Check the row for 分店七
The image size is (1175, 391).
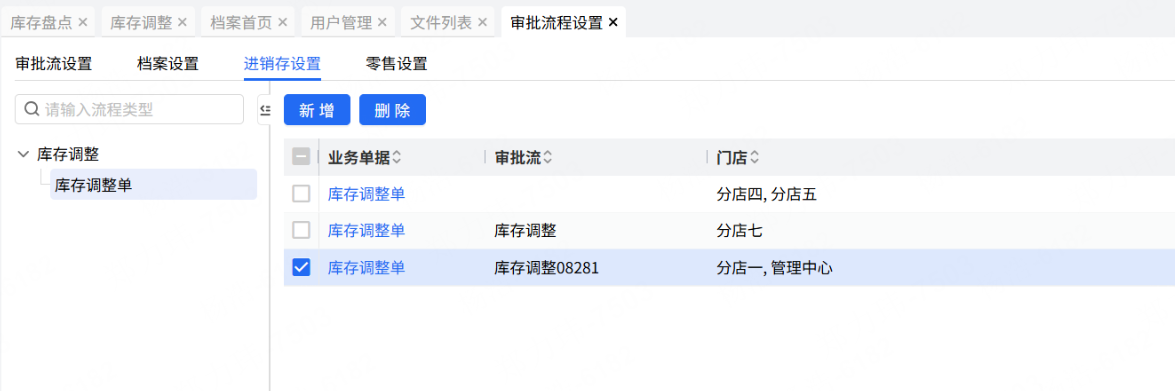(300, 230)
